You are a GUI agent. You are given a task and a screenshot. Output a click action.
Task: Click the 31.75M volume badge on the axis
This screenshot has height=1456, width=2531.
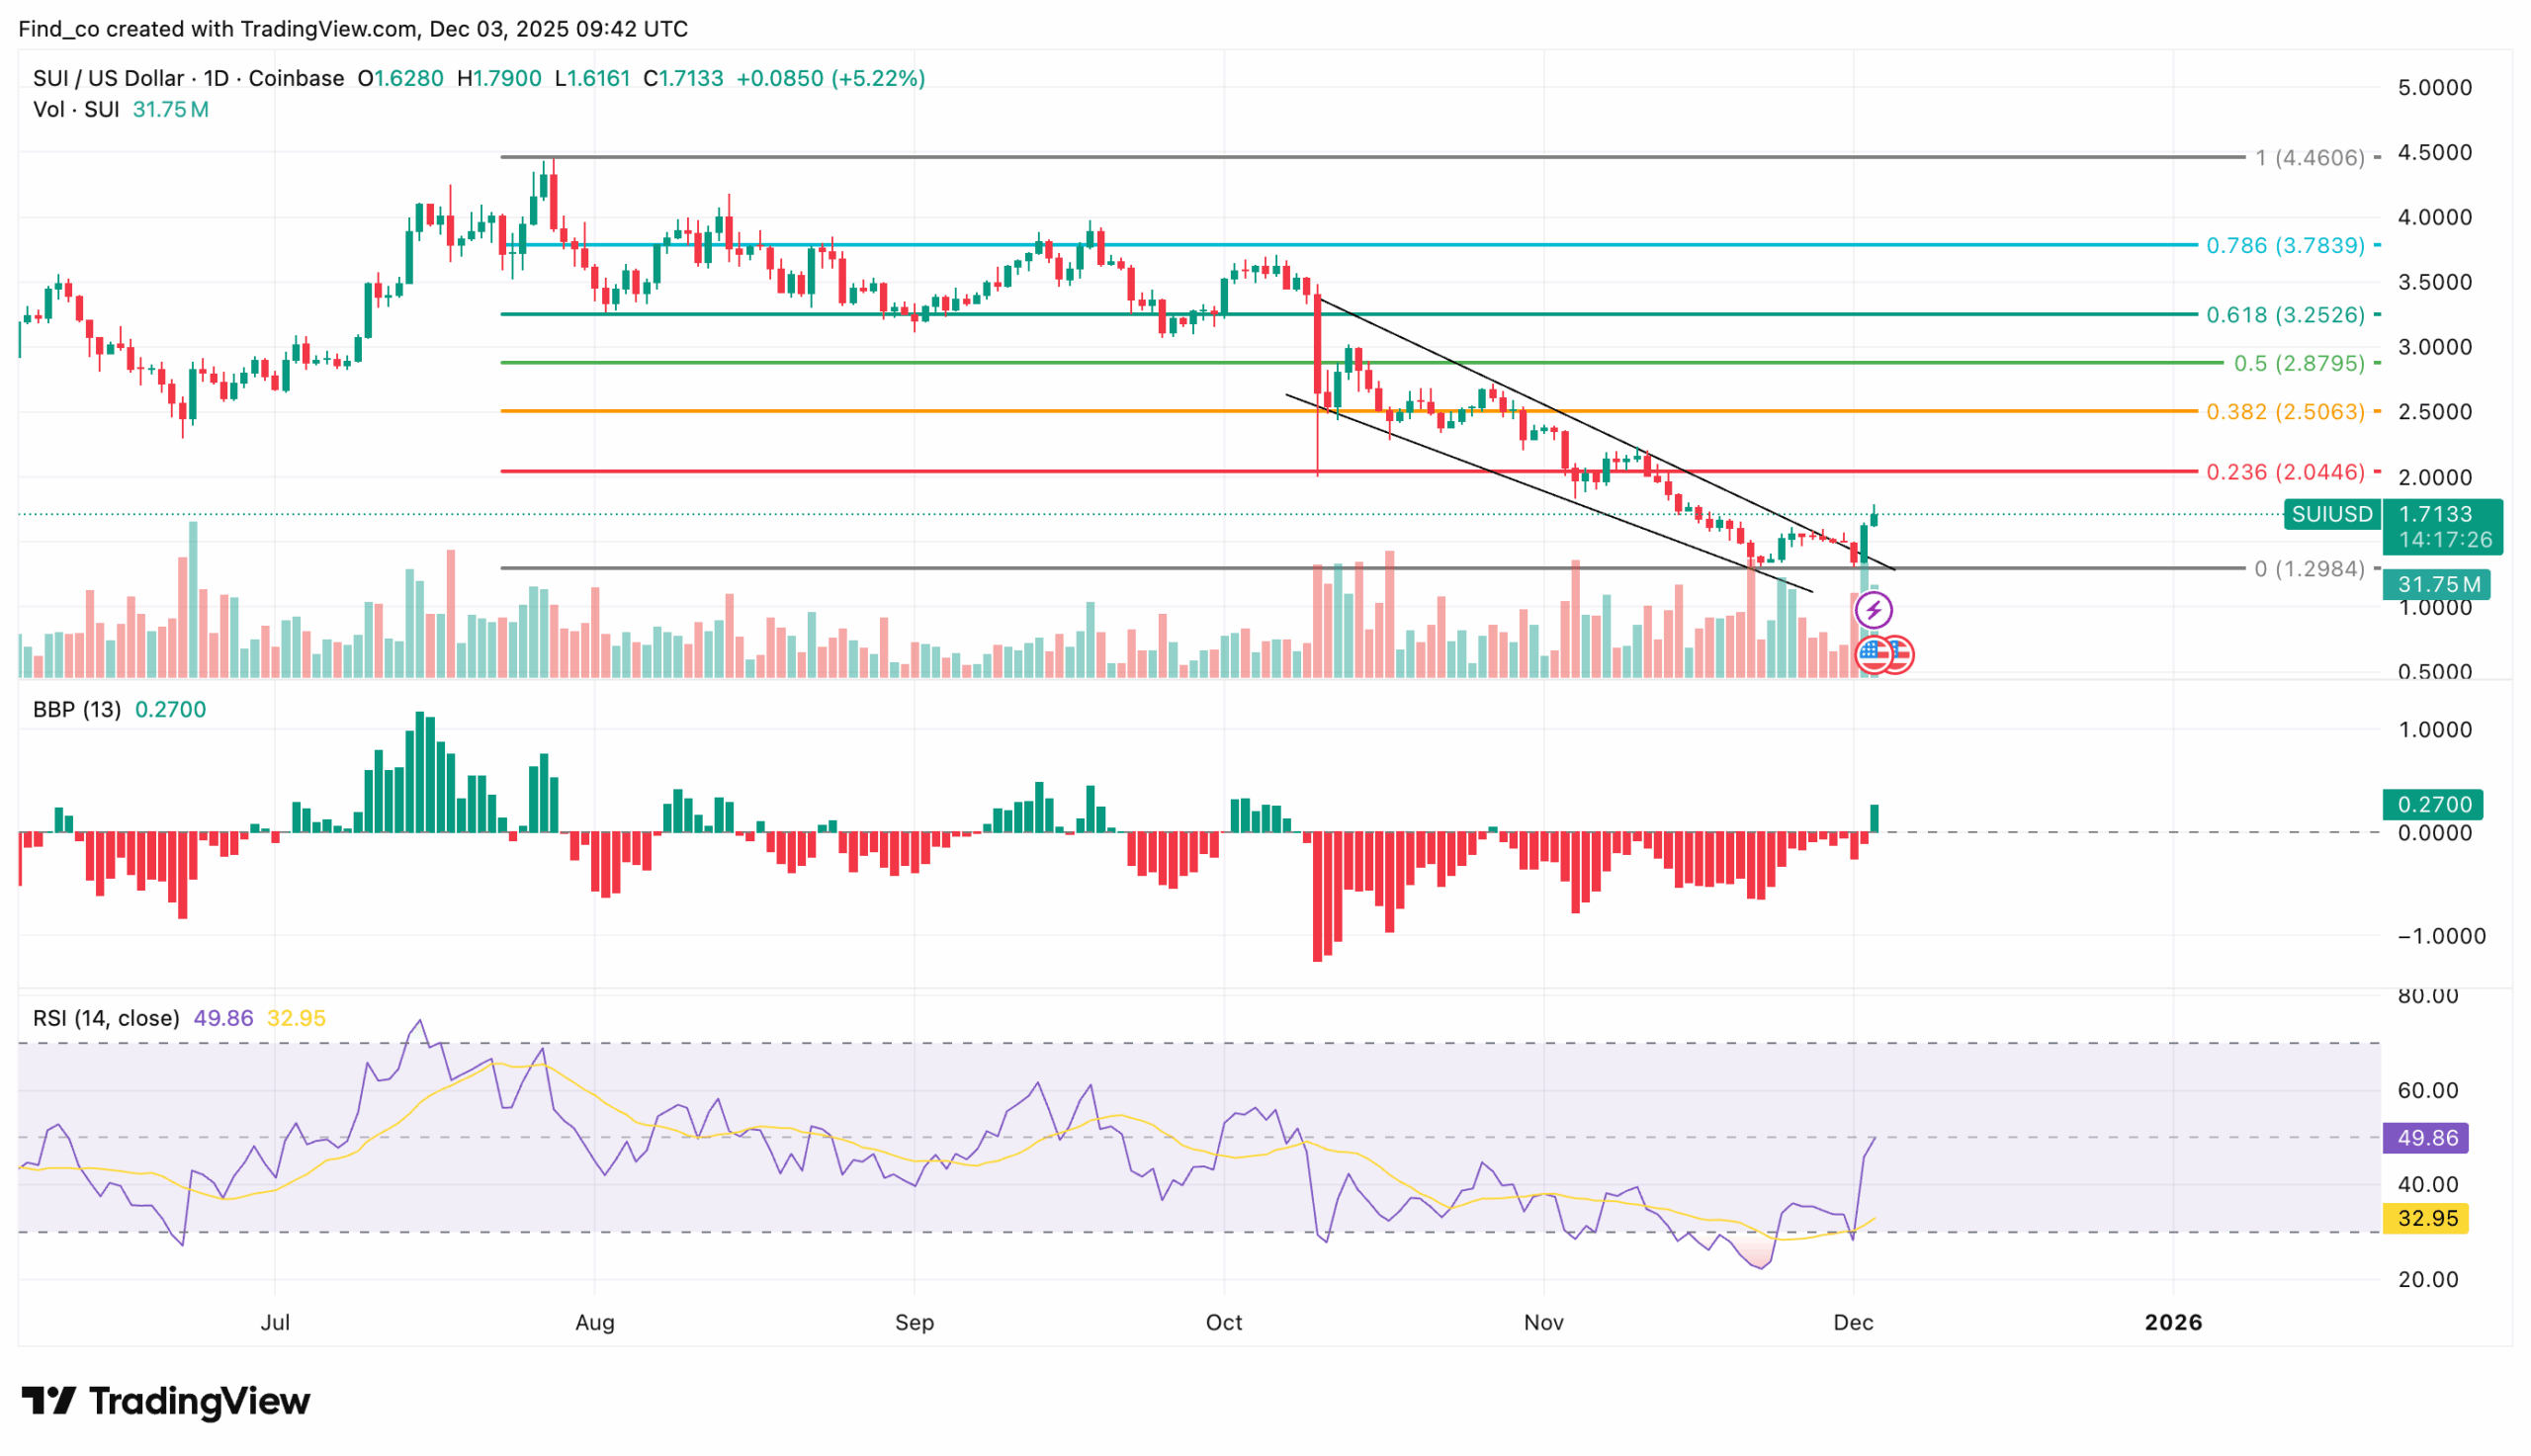coord(2437,584)
